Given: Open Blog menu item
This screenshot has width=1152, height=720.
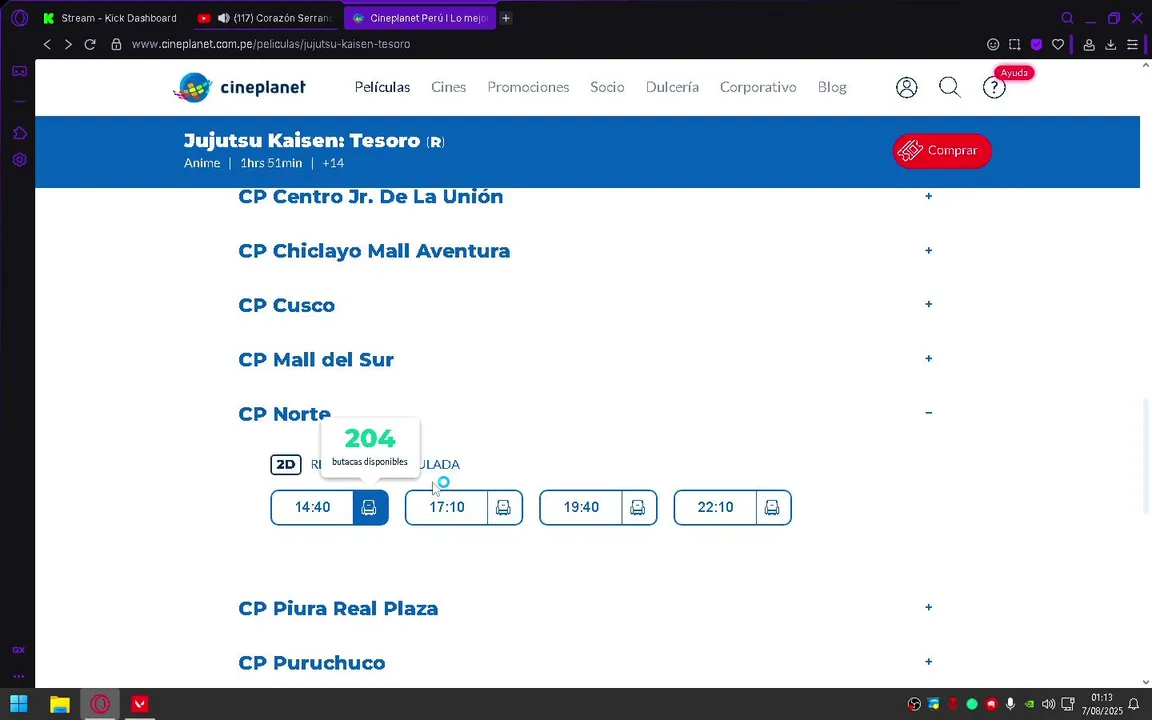Looking at the screenshot, I should (832, 87).
